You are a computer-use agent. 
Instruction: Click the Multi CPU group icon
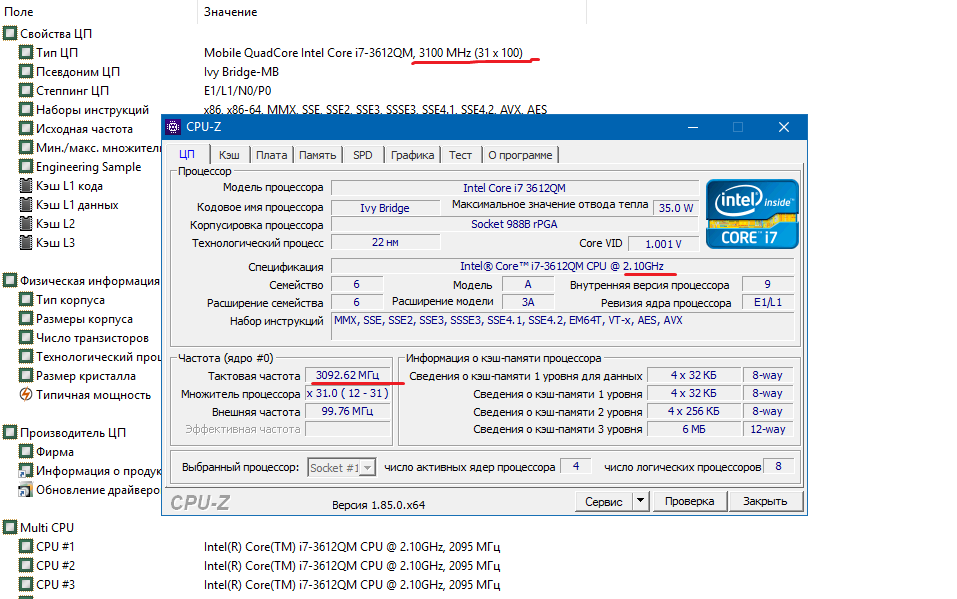(10, 527)
